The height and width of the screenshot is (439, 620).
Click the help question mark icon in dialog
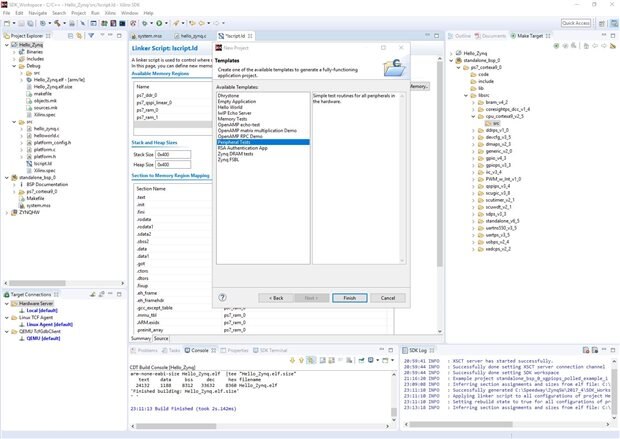click(222, 297)
